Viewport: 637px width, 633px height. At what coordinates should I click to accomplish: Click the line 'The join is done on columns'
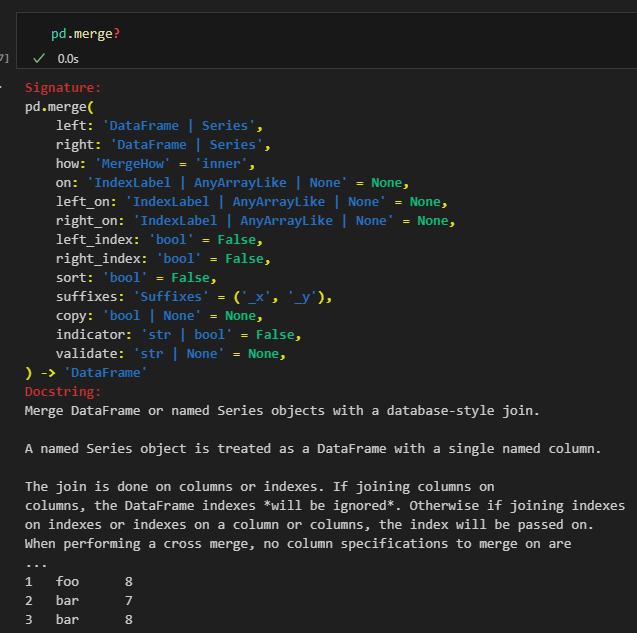[260, 487]
